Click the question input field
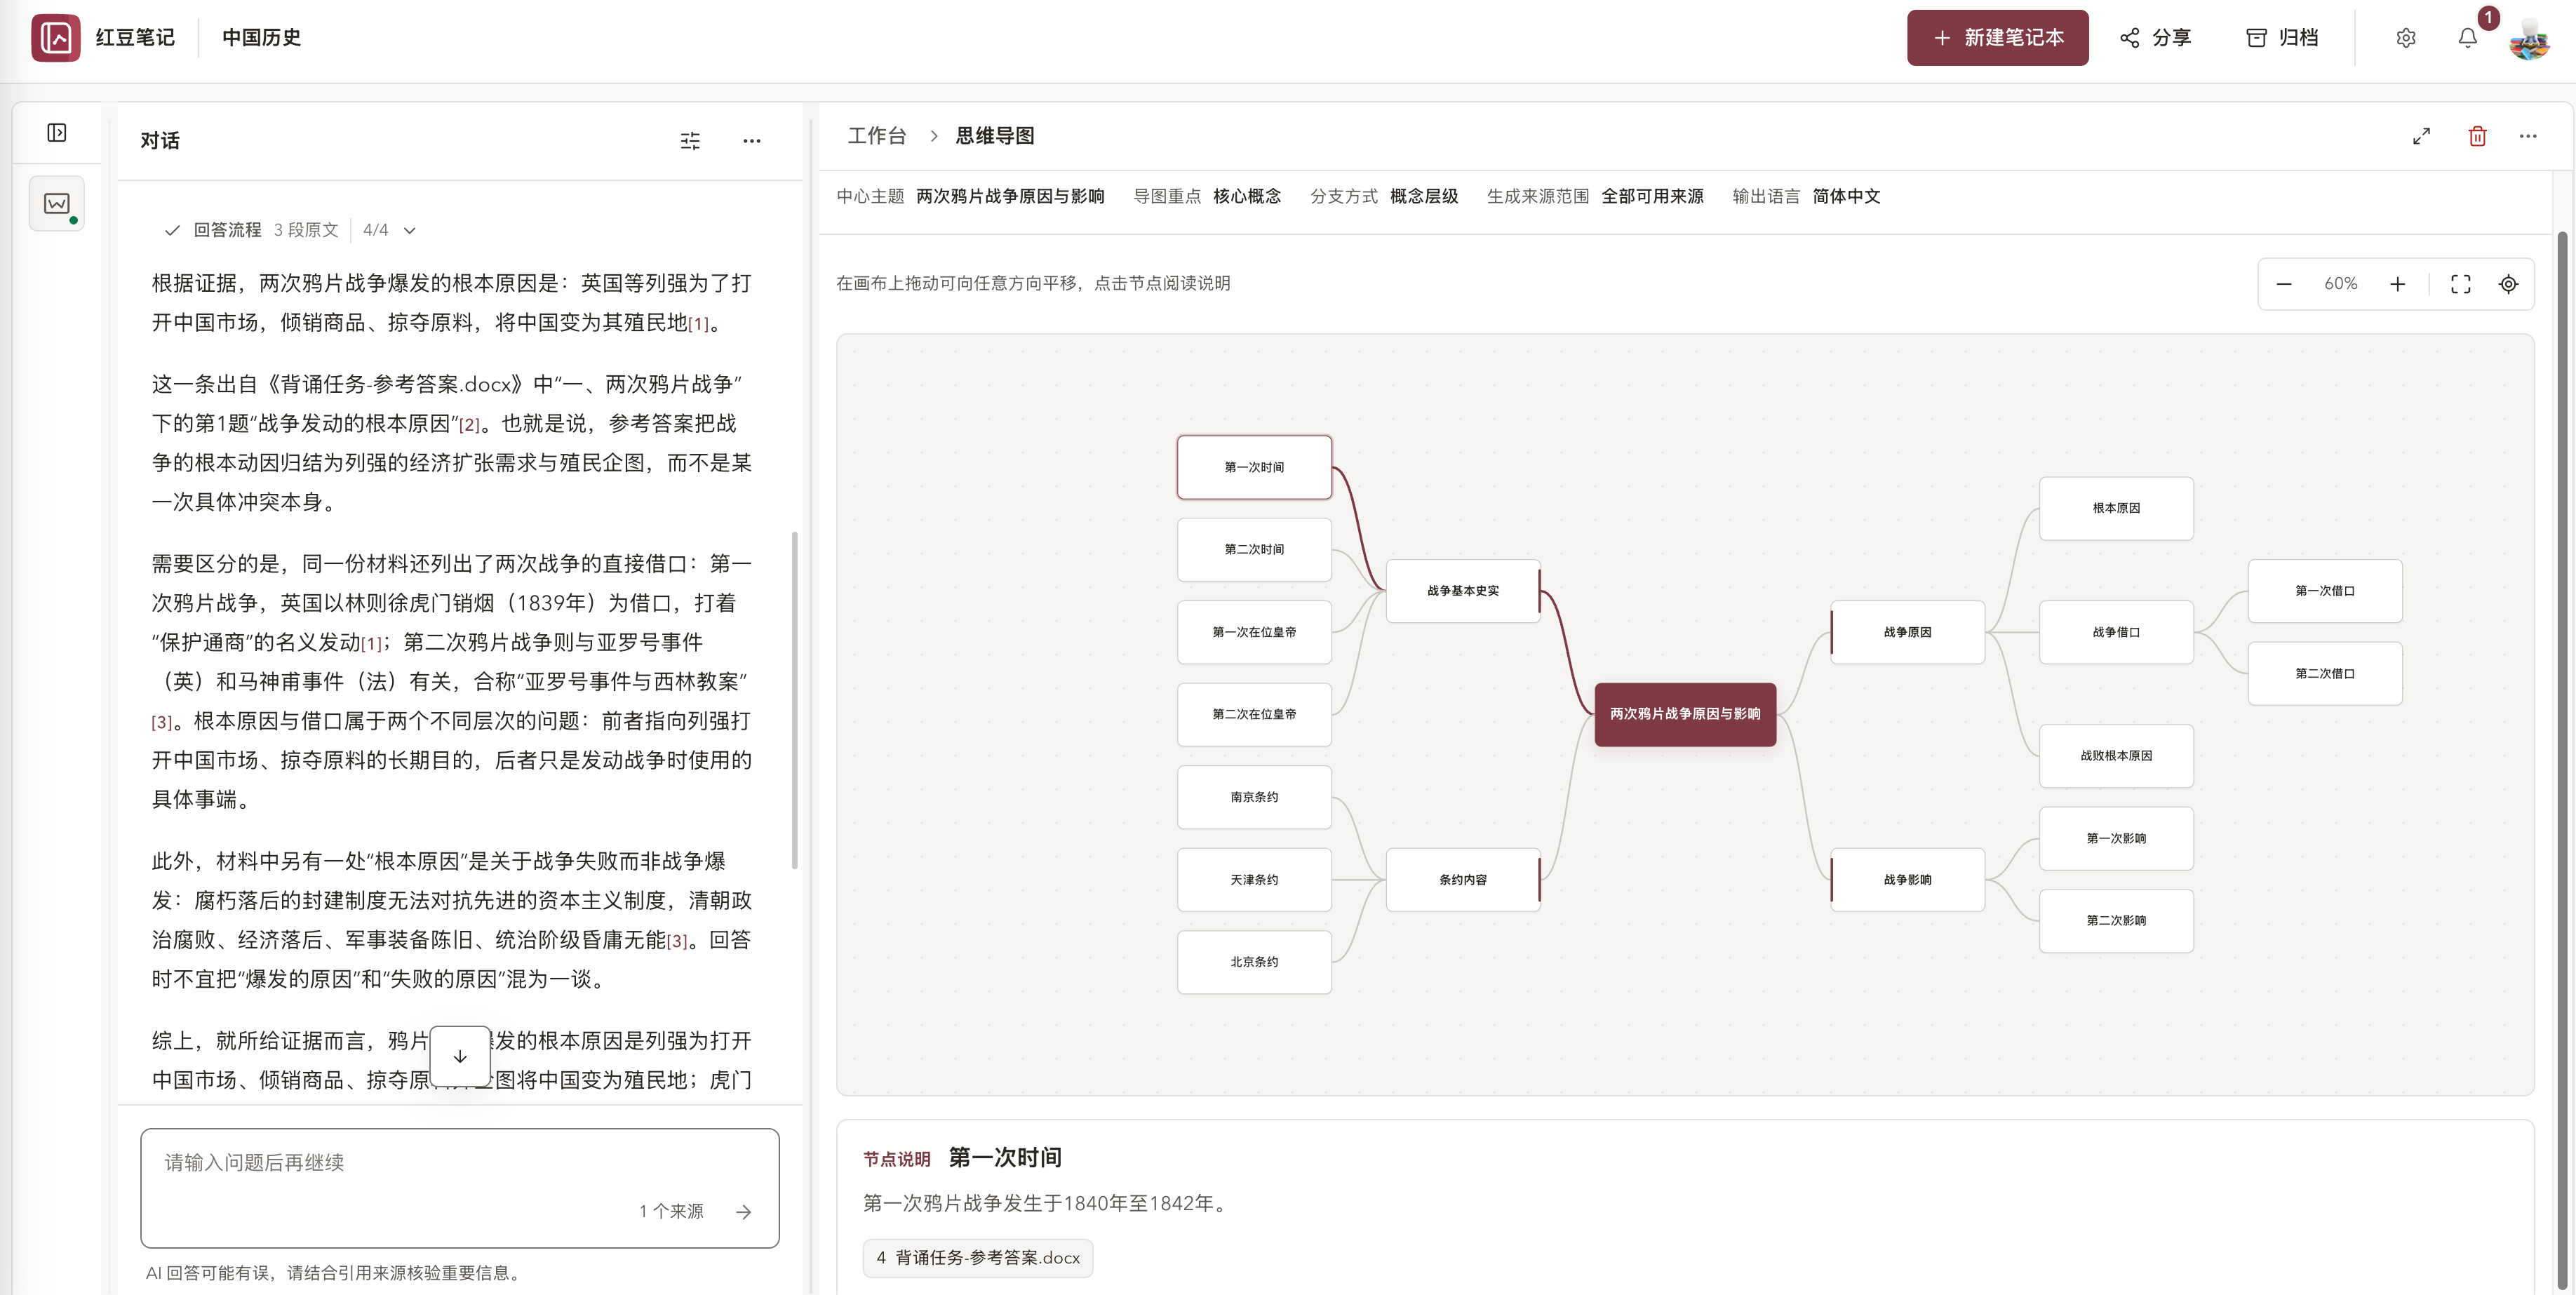Image resolution: width=2576 pixels, height=1295 pixels. tap(459, 1187)
